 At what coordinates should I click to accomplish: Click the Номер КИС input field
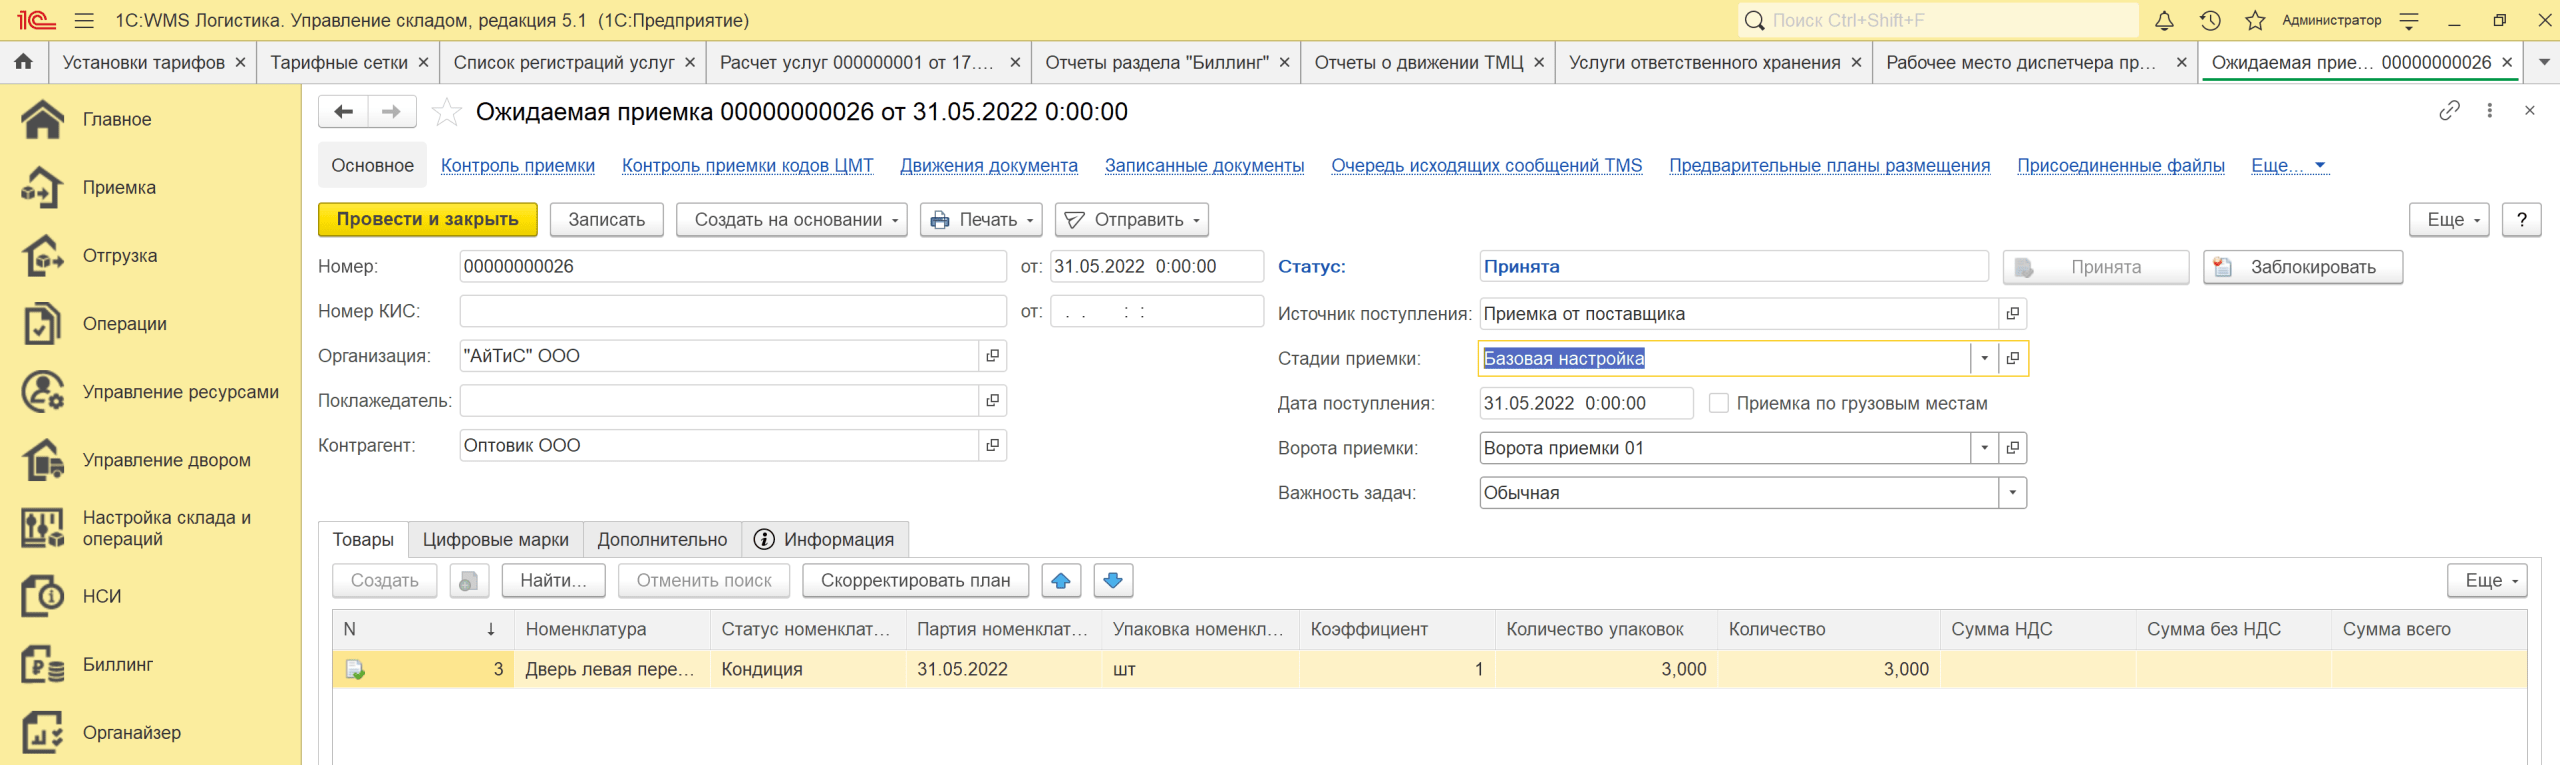(x=732, y=311)
